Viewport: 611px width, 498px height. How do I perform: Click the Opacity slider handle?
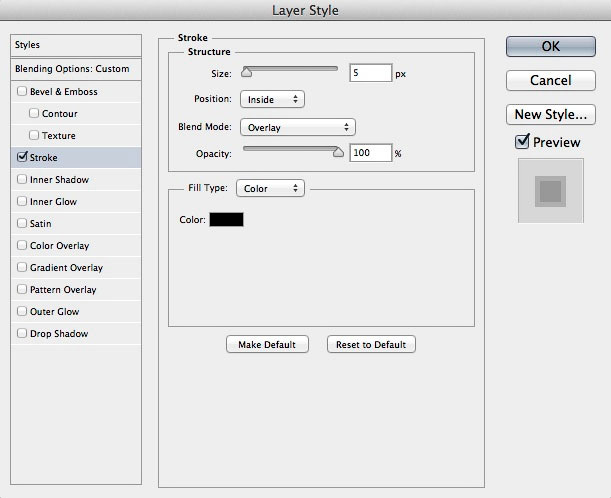[338, 152]
